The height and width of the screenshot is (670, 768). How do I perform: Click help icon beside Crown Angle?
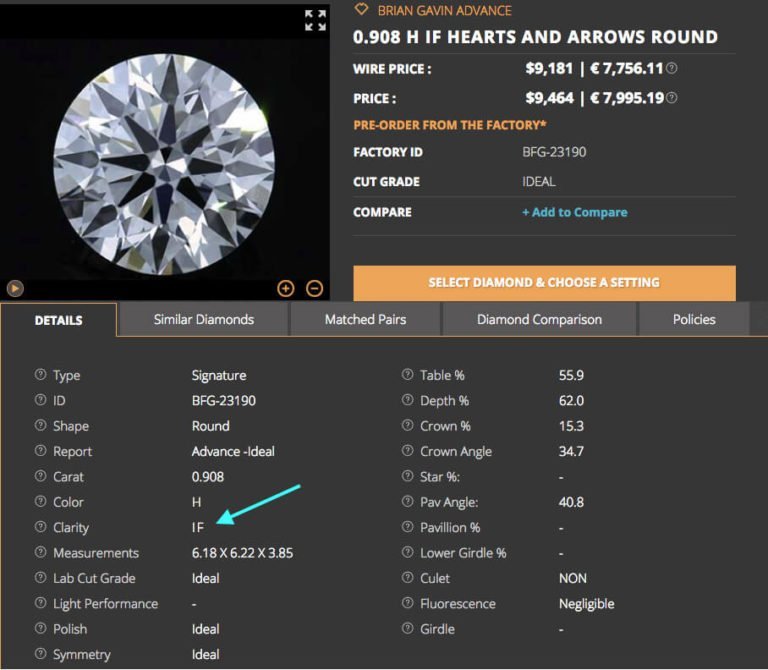coord(408,451)
